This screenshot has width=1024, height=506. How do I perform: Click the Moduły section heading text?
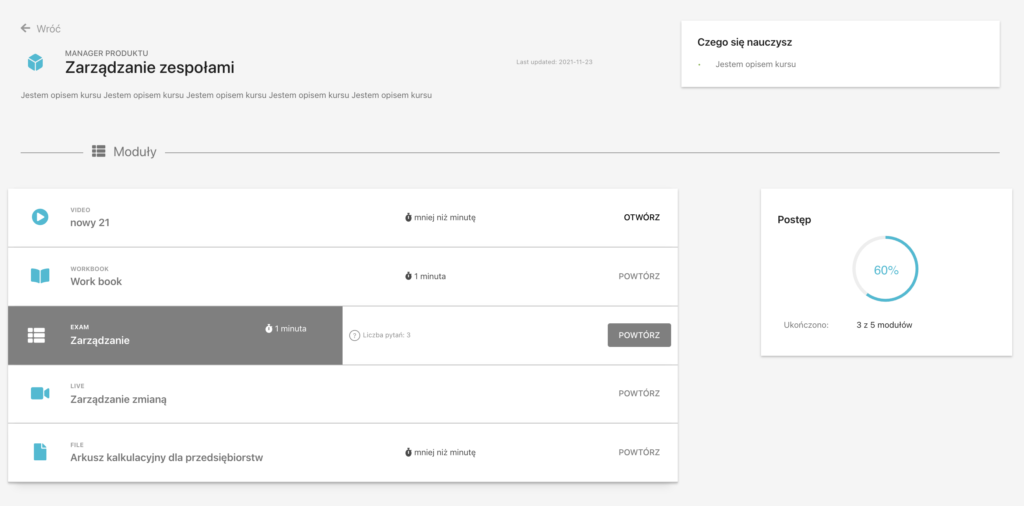tap(135, 152)
